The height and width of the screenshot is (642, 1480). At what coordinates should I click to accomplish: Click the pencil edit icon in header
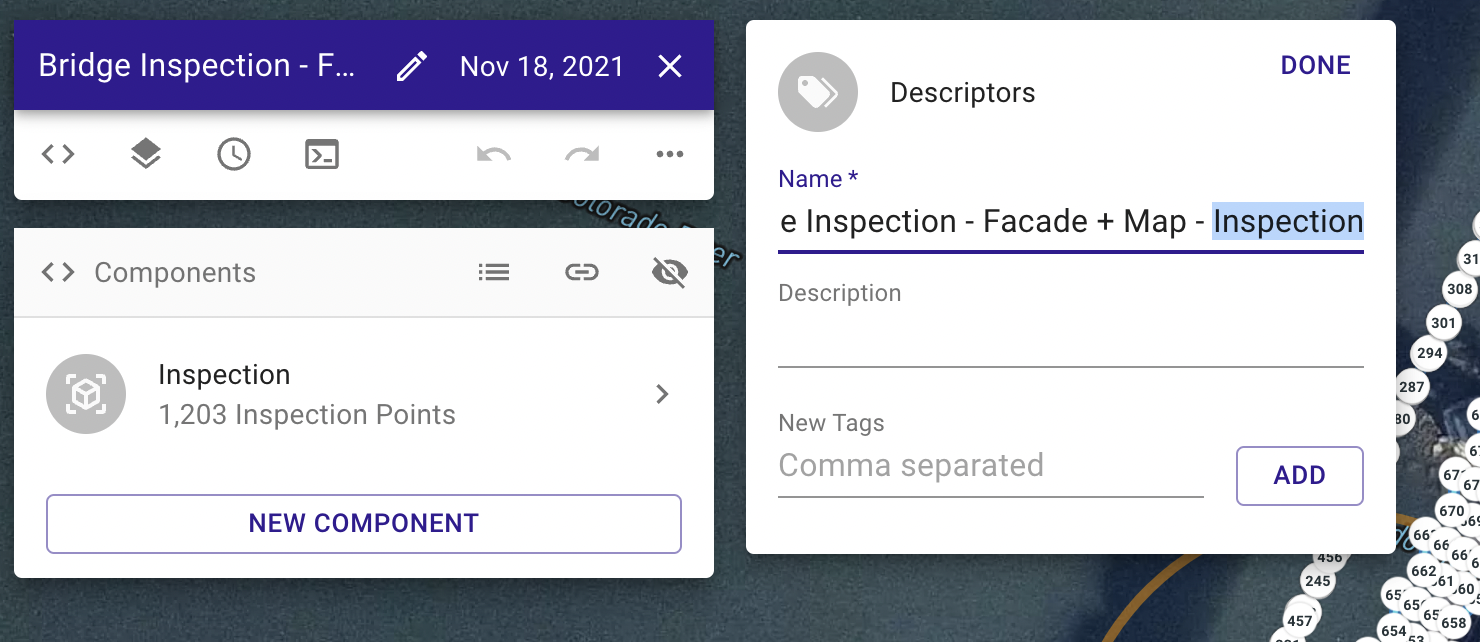411,67
